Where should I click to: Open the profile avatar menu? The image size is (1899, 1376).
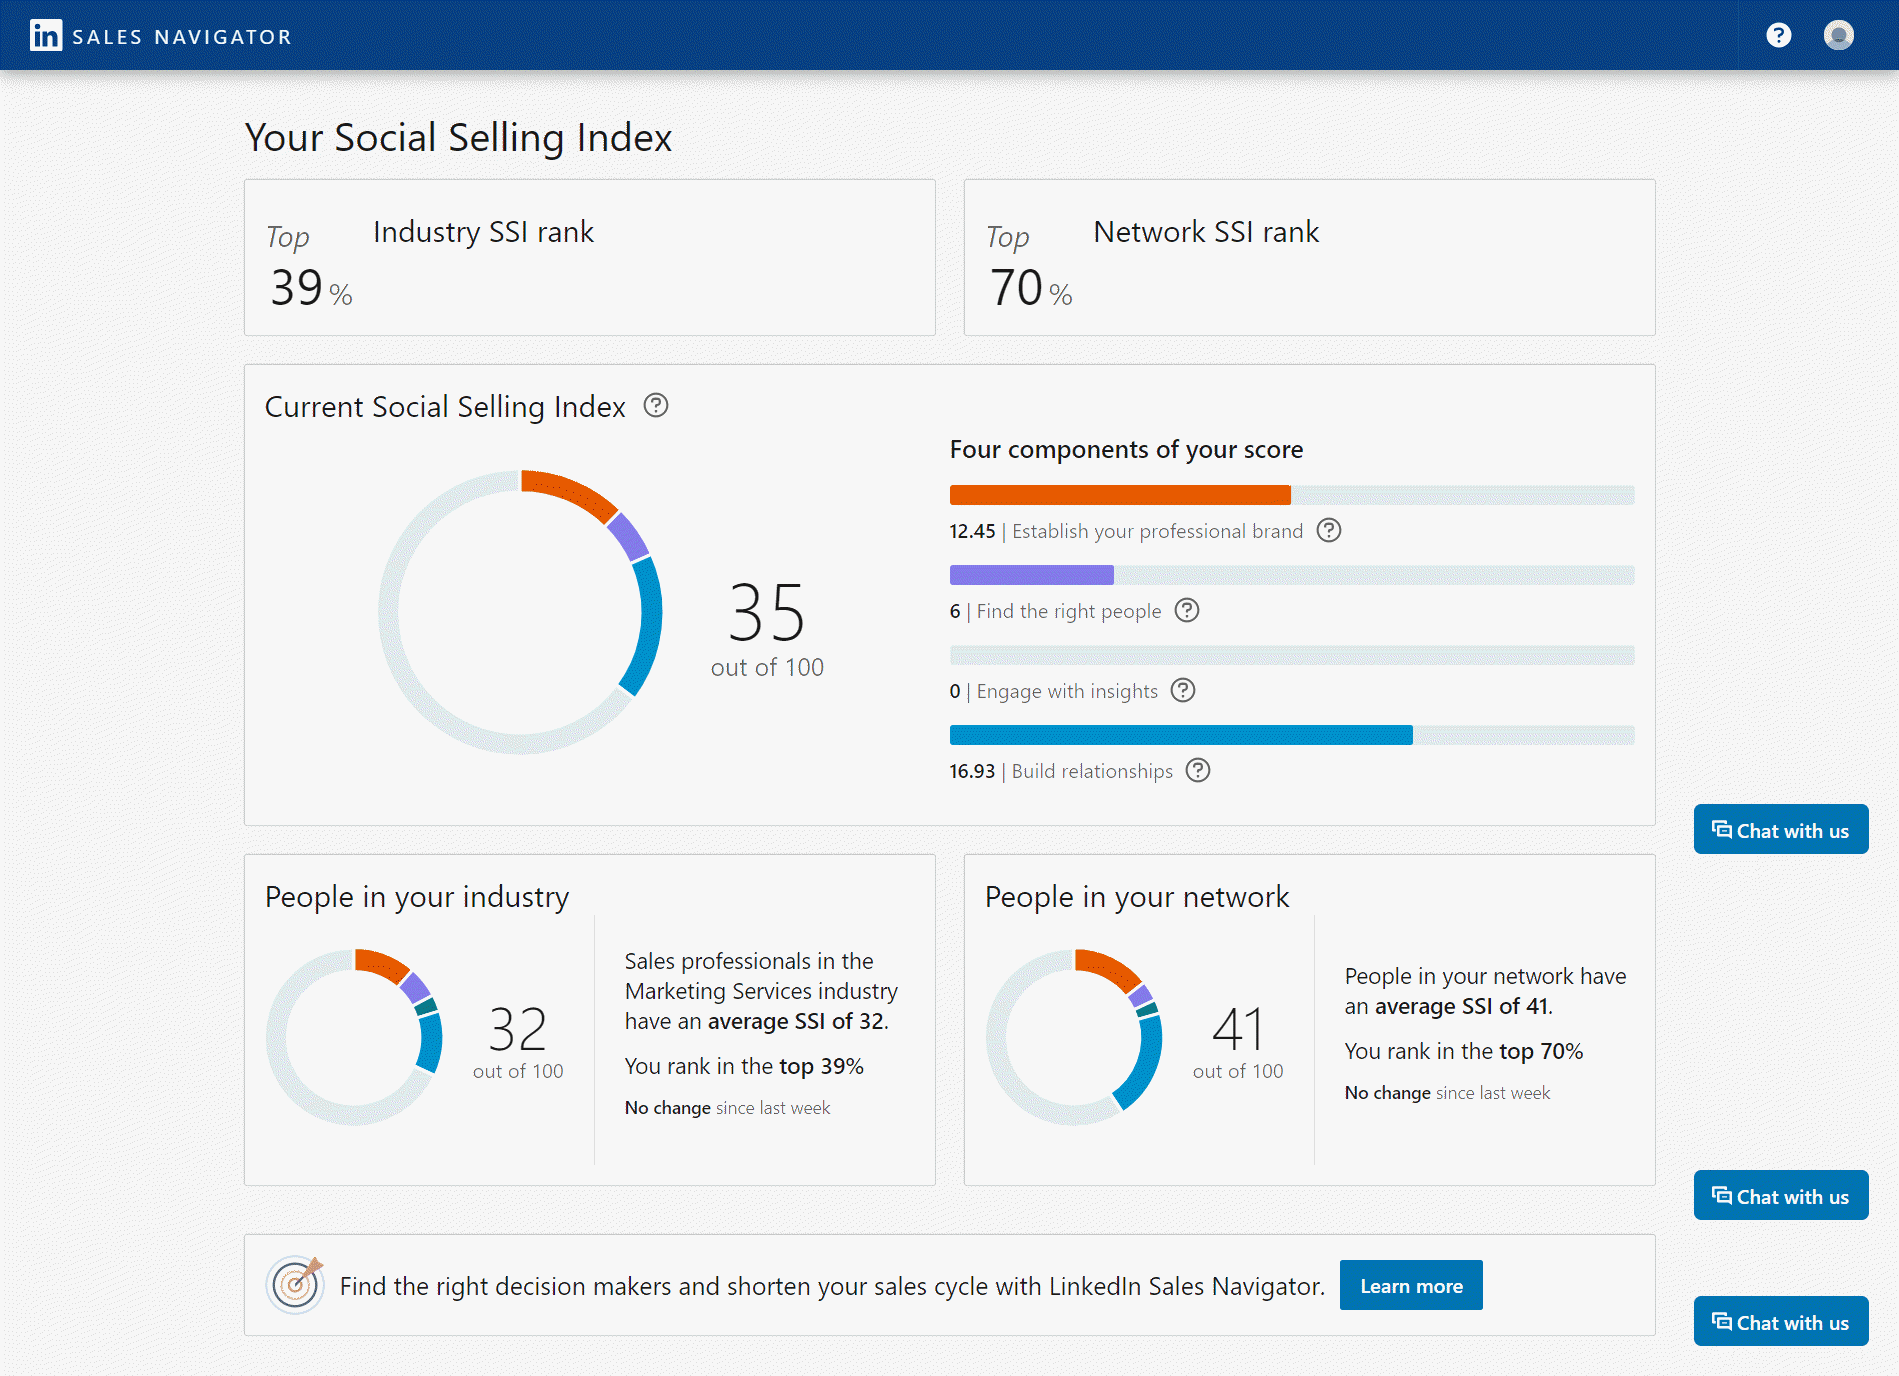(x=1838, y=36)
